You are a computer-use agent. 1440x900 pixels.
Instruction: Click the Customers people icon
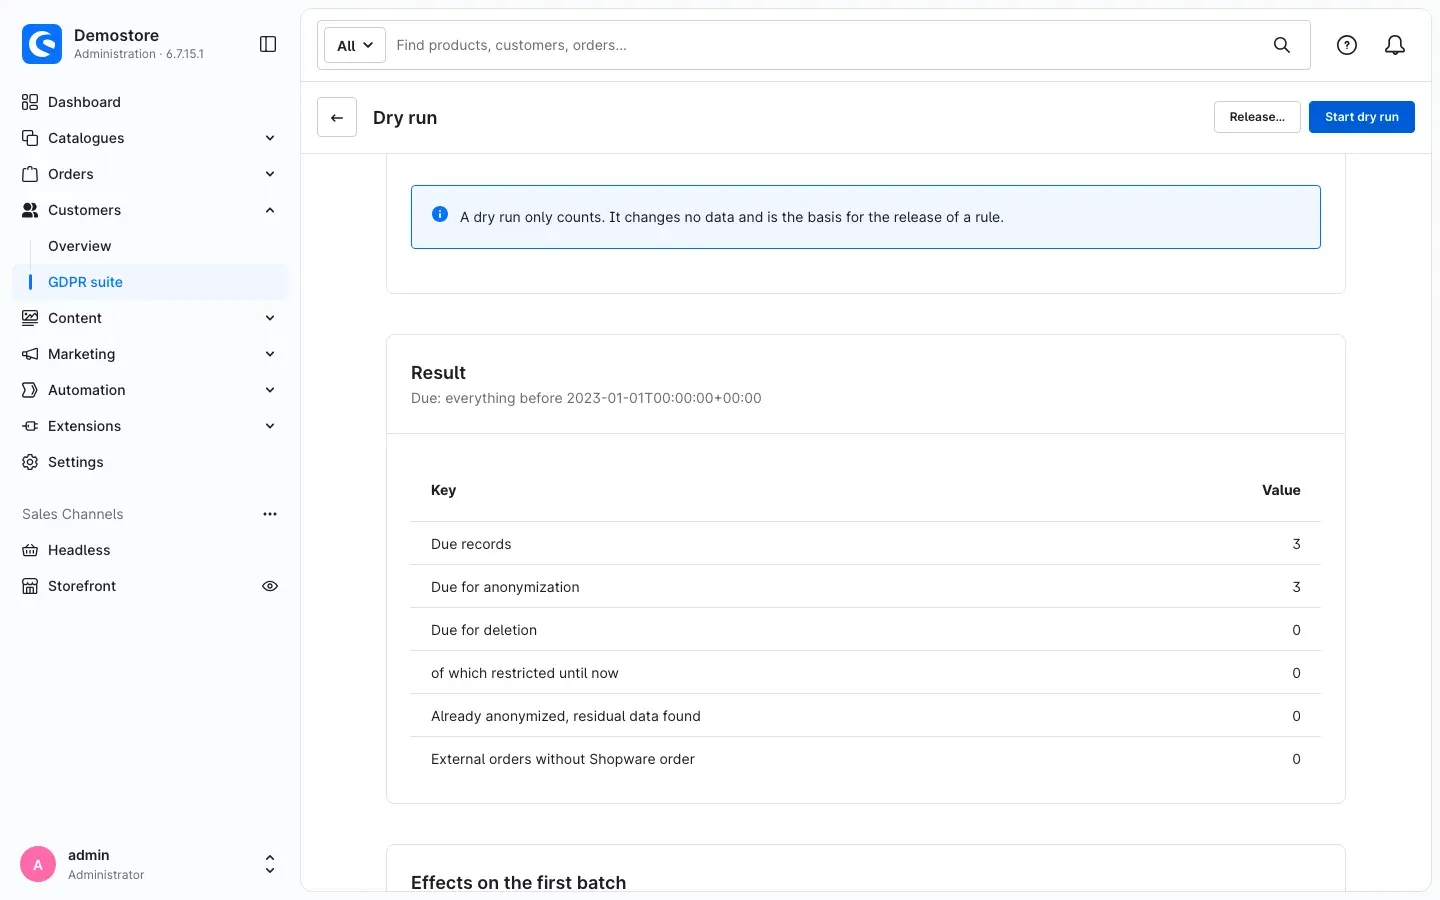tap(30, 210)
